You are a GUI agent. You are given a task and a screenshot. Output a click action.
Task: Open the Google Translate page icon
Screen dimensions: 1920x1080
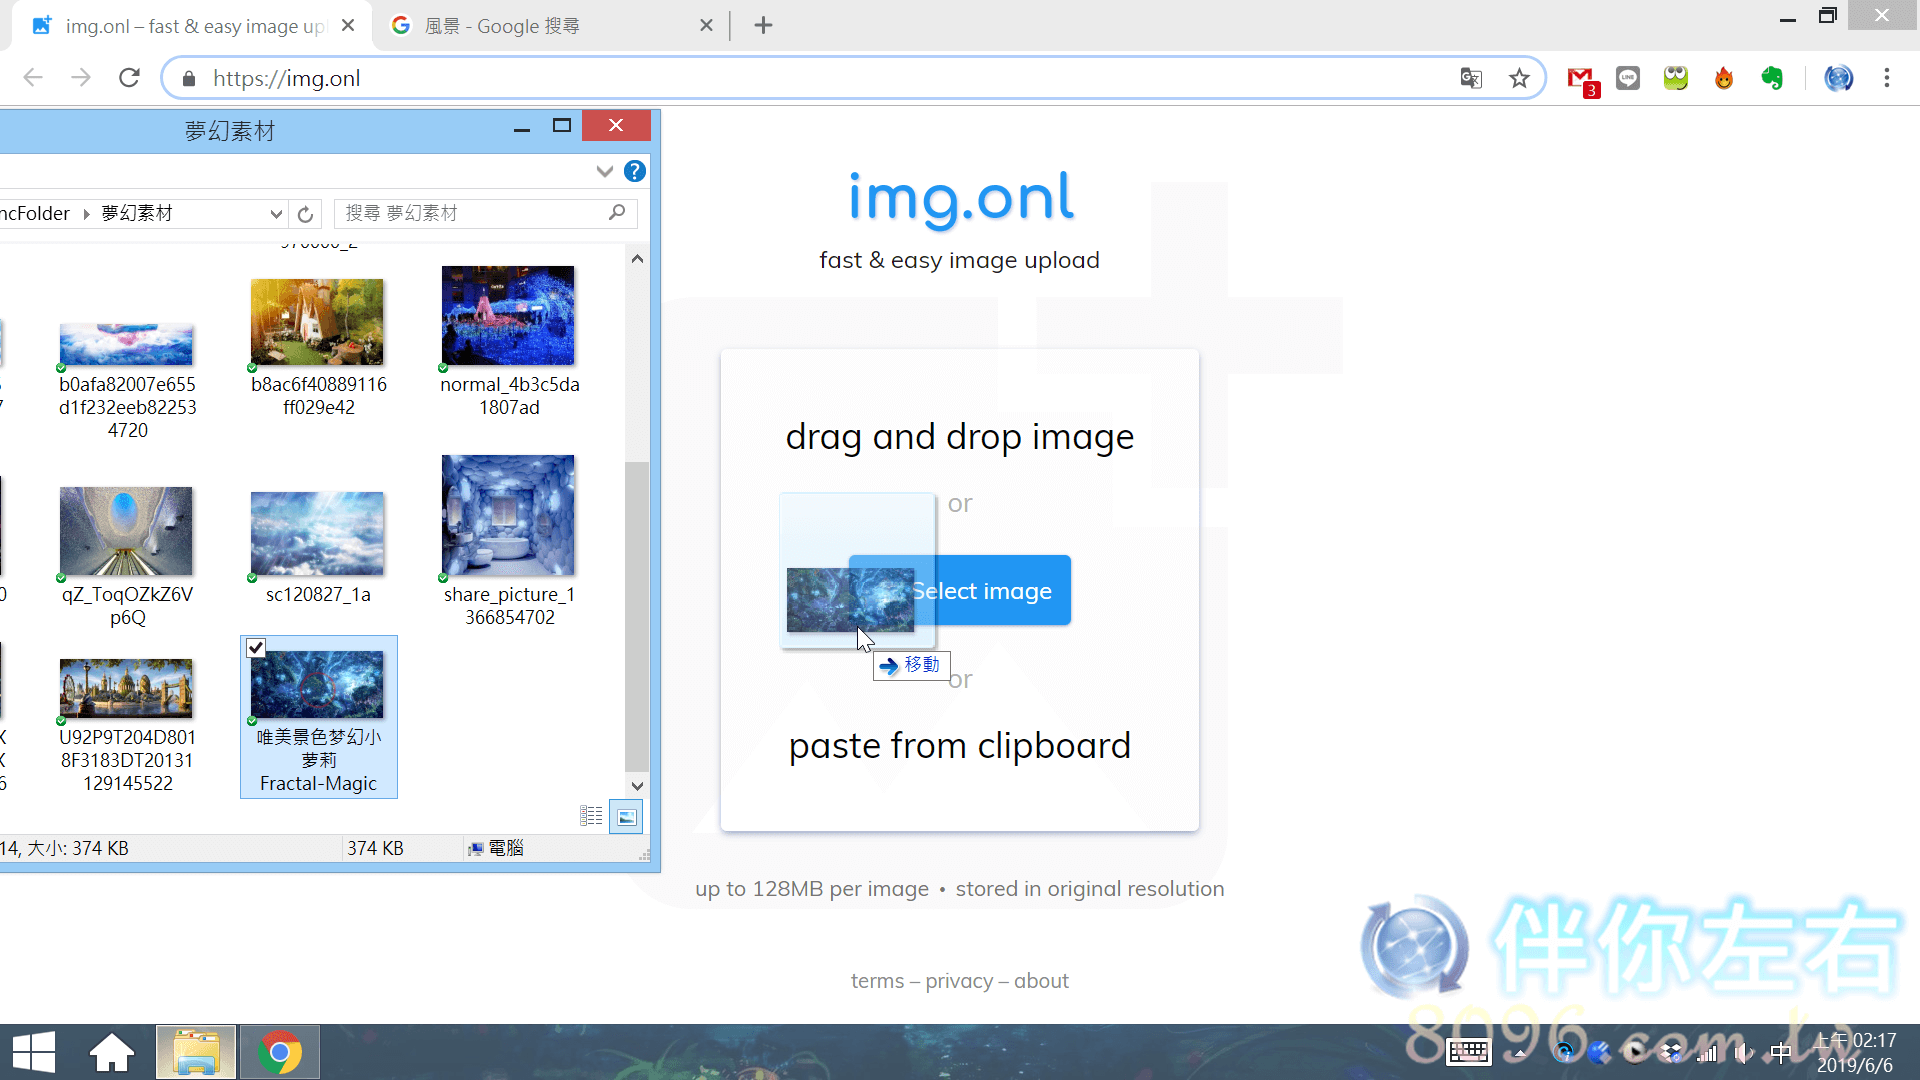[1471, 78]
